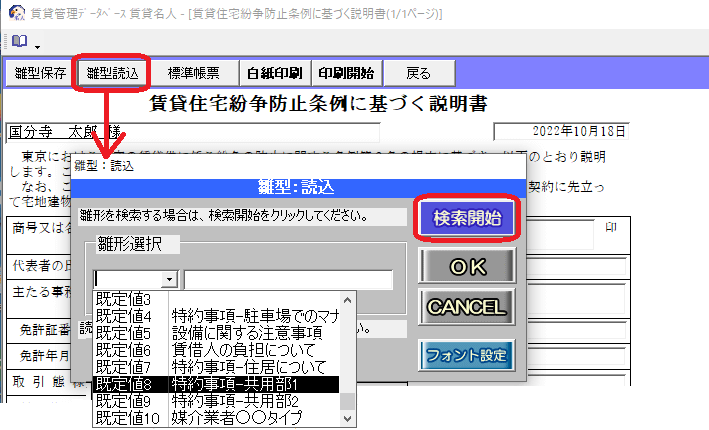This screenshot has height=430, width=709.
Task: Click the book icon in the toolbar
Action: point(19,42)
